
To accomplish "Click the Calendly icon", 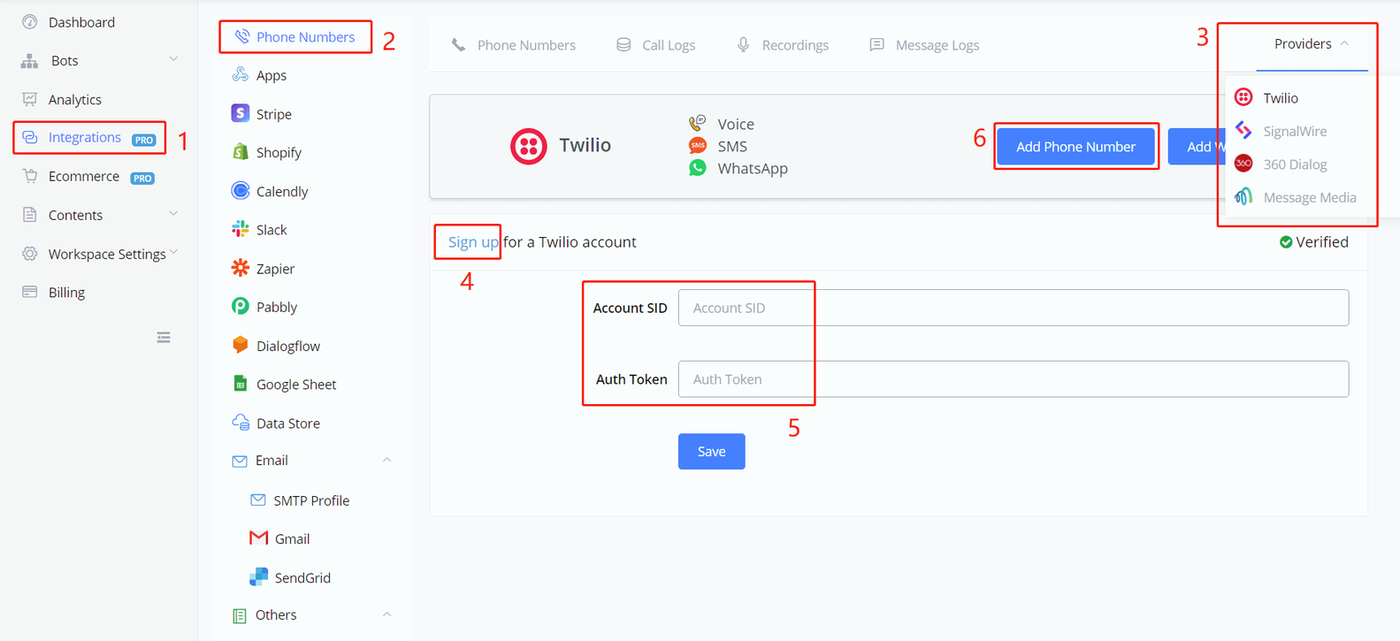I will tap(240, 191).
